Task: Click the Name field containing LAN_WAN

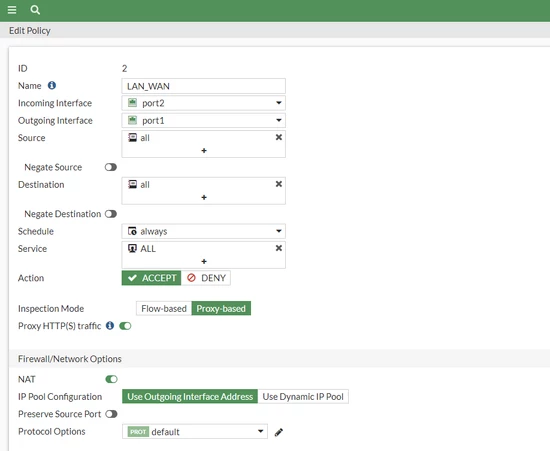Action: pyautogui.click(x=203, y=86)
